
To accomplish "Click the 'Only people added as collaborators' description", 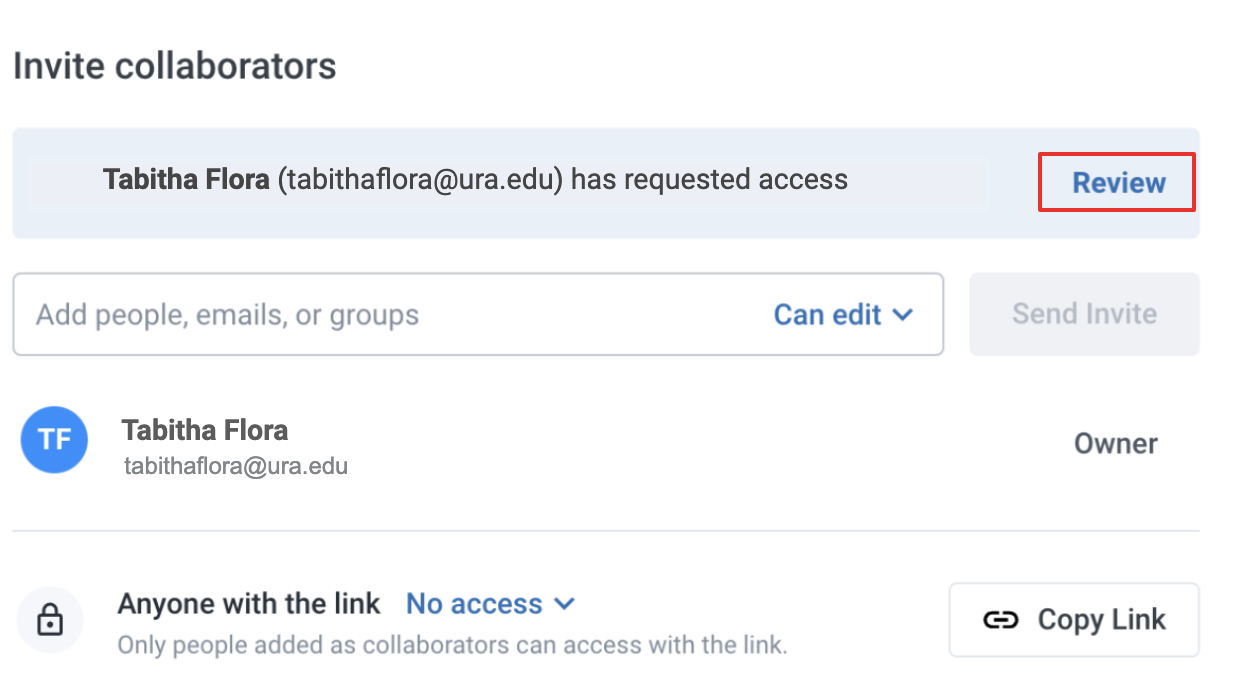I will [x=452, y=646].
